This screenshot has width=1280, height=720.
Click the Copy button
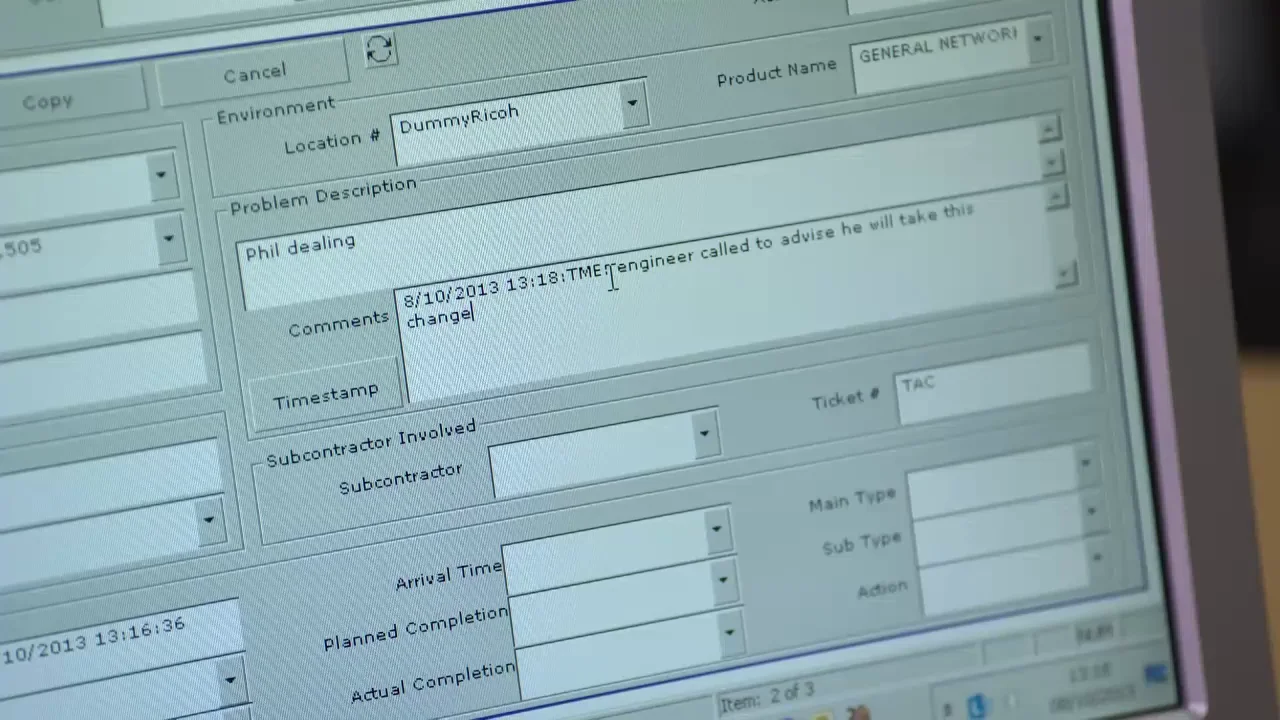click(x=48, y=102)
